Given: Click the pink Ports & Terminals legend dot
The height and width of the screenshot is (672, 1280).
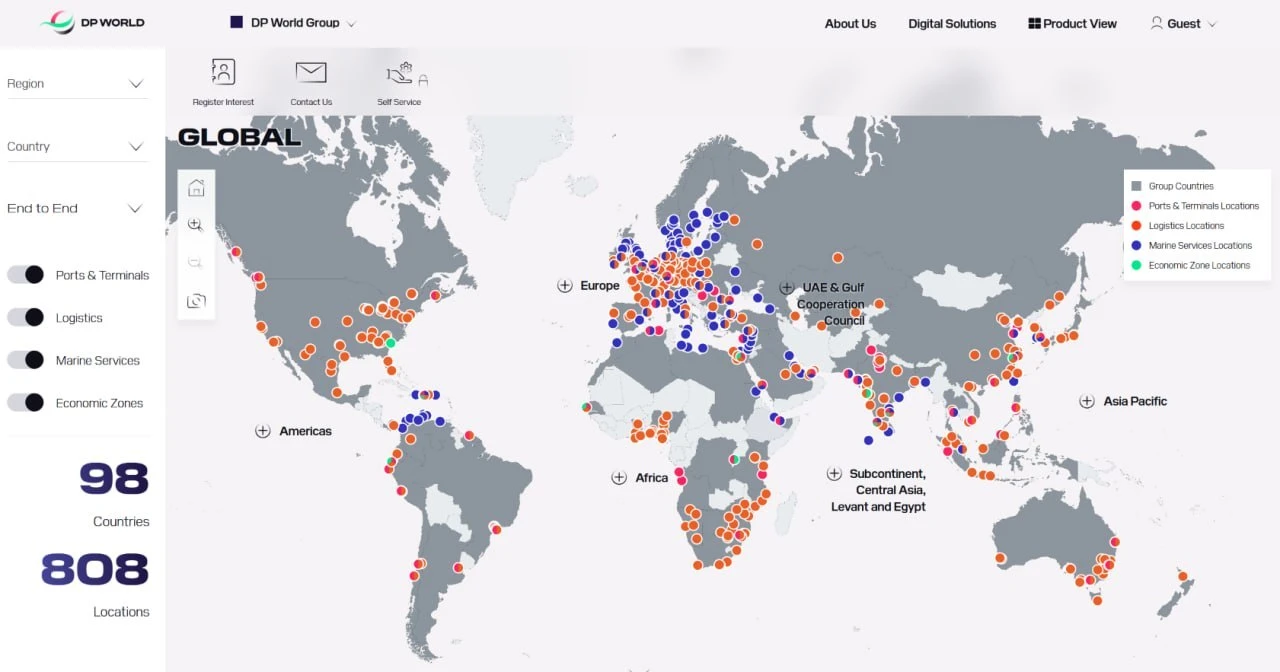Looking at the screenshot, I should point(1136,205).
